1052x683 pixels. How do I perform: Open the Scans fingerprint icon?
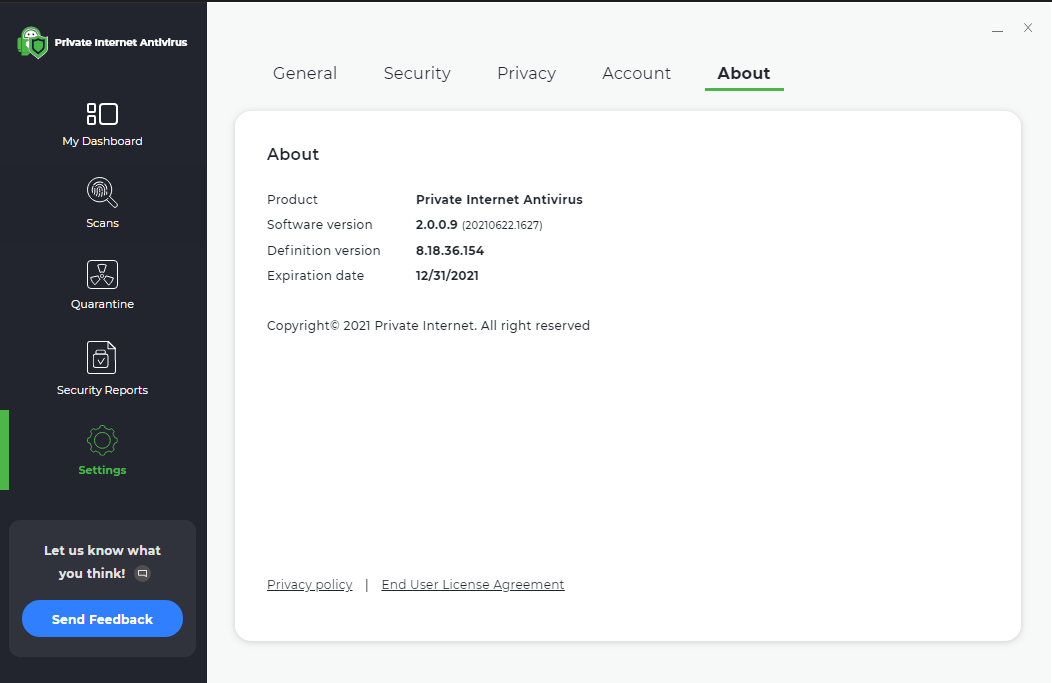(x=102, y=192)
